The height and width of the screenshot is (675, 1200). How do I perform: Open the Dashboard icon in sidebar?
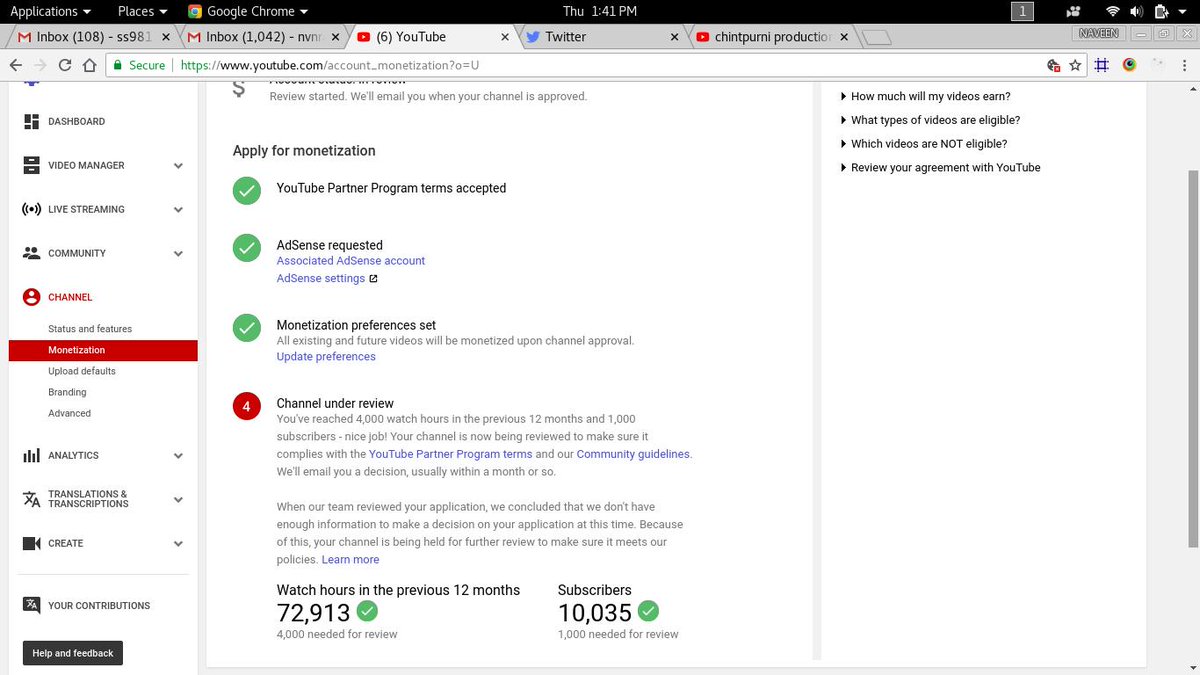31,121
